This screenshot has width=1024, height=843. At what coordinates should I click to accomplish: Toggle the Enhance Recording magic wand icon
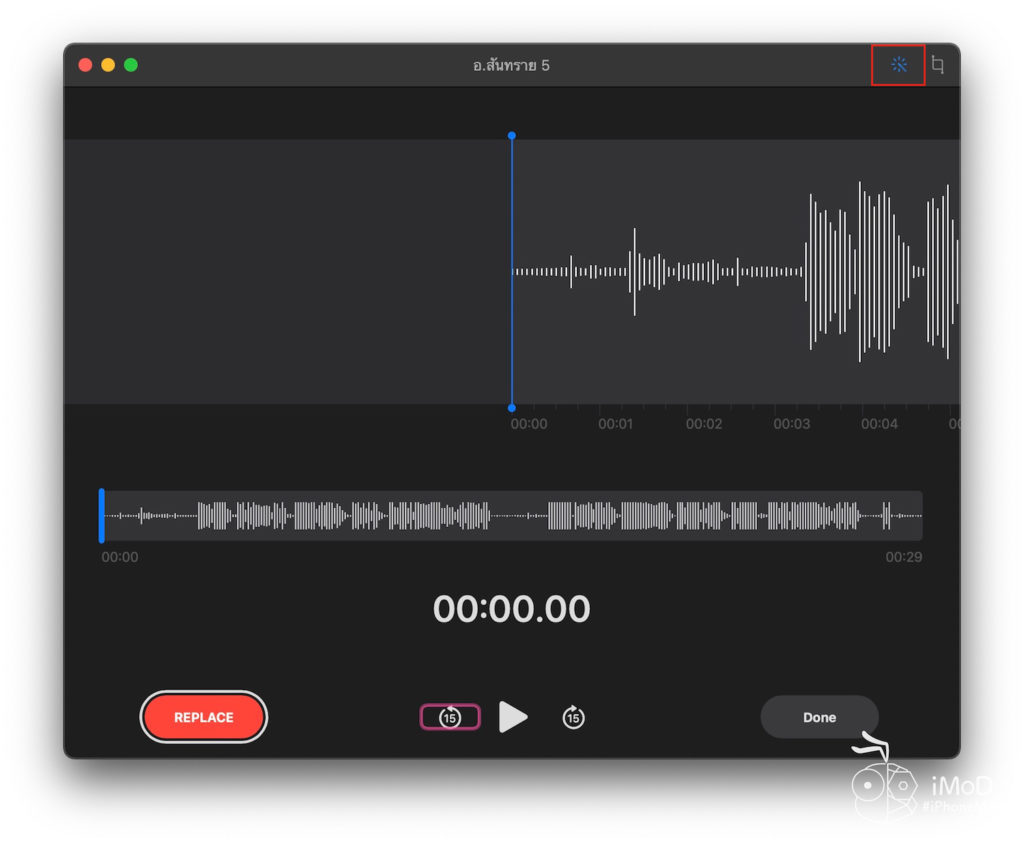coord(899,66)
